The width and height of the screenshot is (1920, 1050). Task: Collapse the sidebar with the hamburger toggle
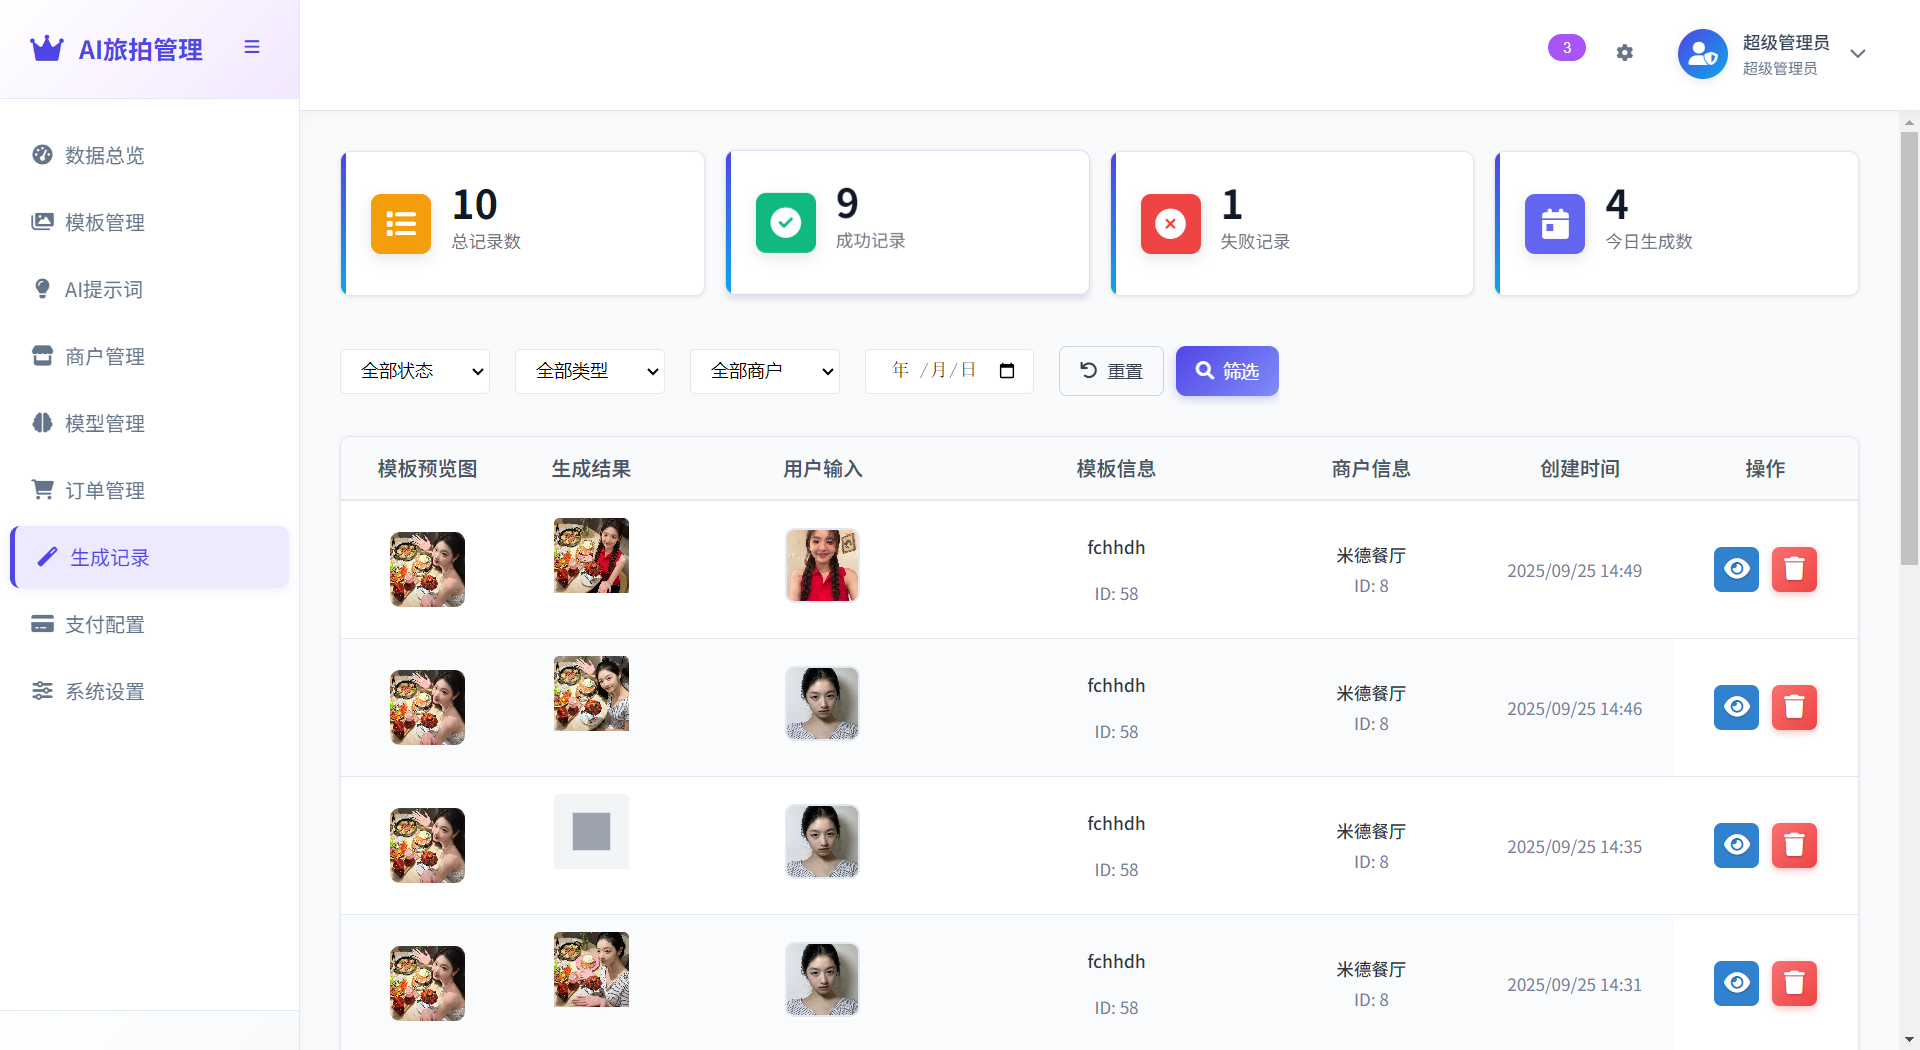(x=251, y=46)
